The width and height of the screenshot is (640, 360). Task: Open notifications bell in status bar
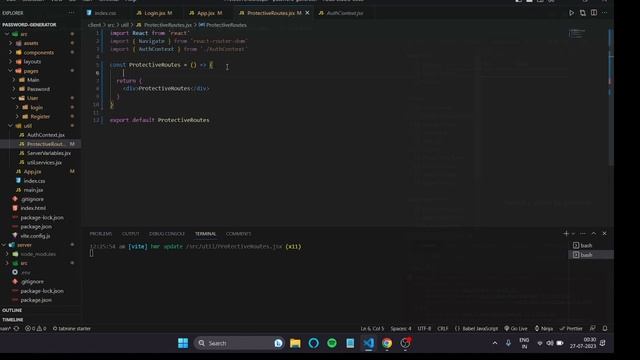coord(605,328)
